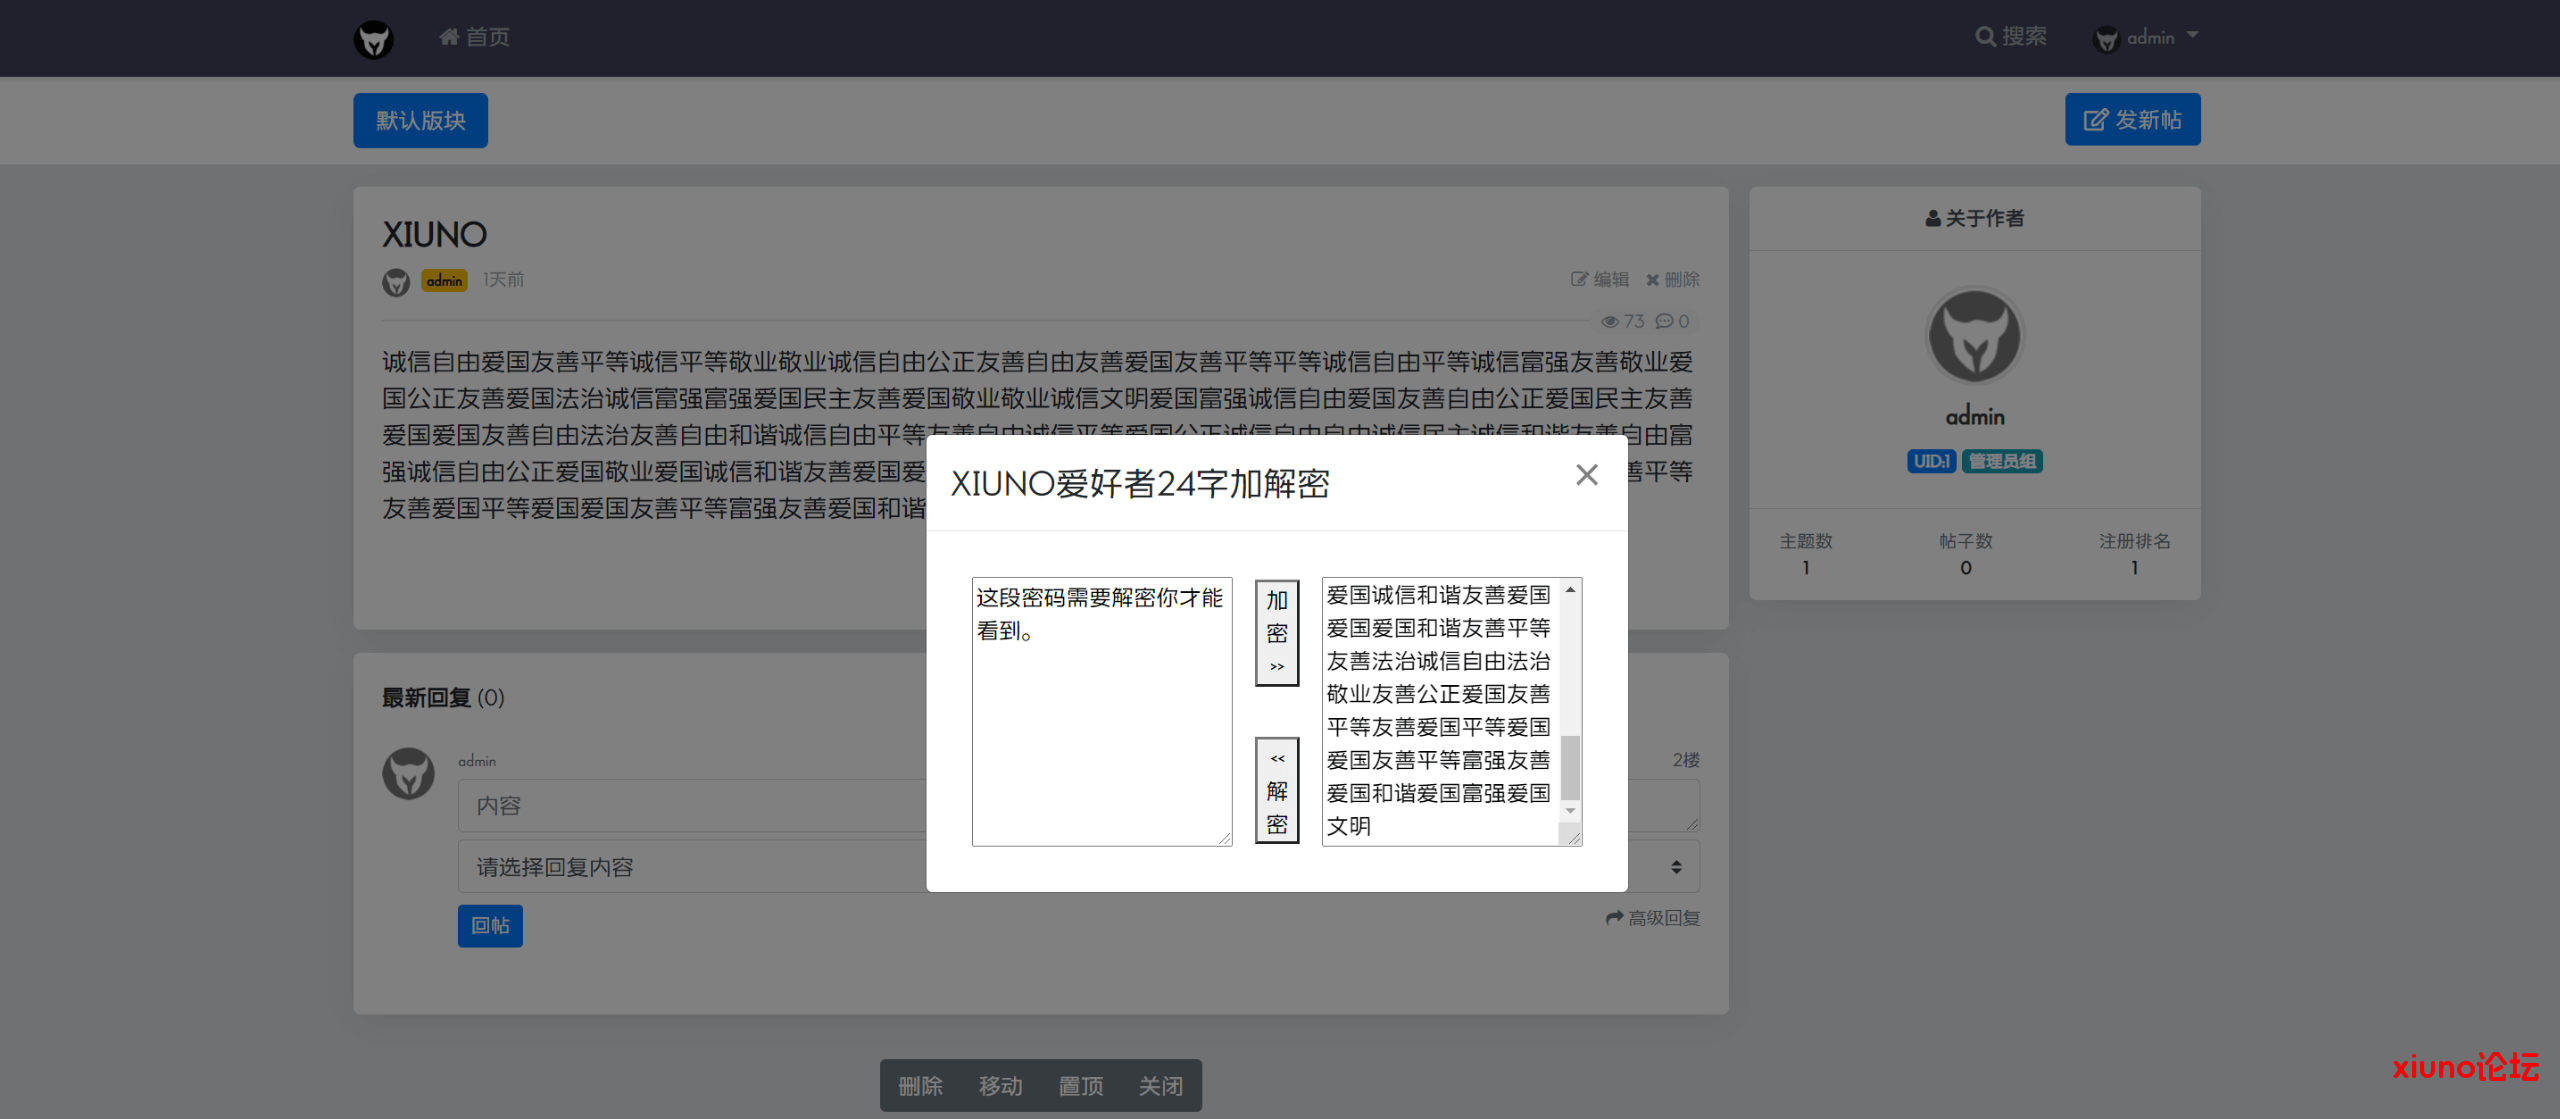Image resolution: width=2560 pixels, height=1119 pixels.
Task: Click the admin avatar in the navbar
Action: 2106,38
